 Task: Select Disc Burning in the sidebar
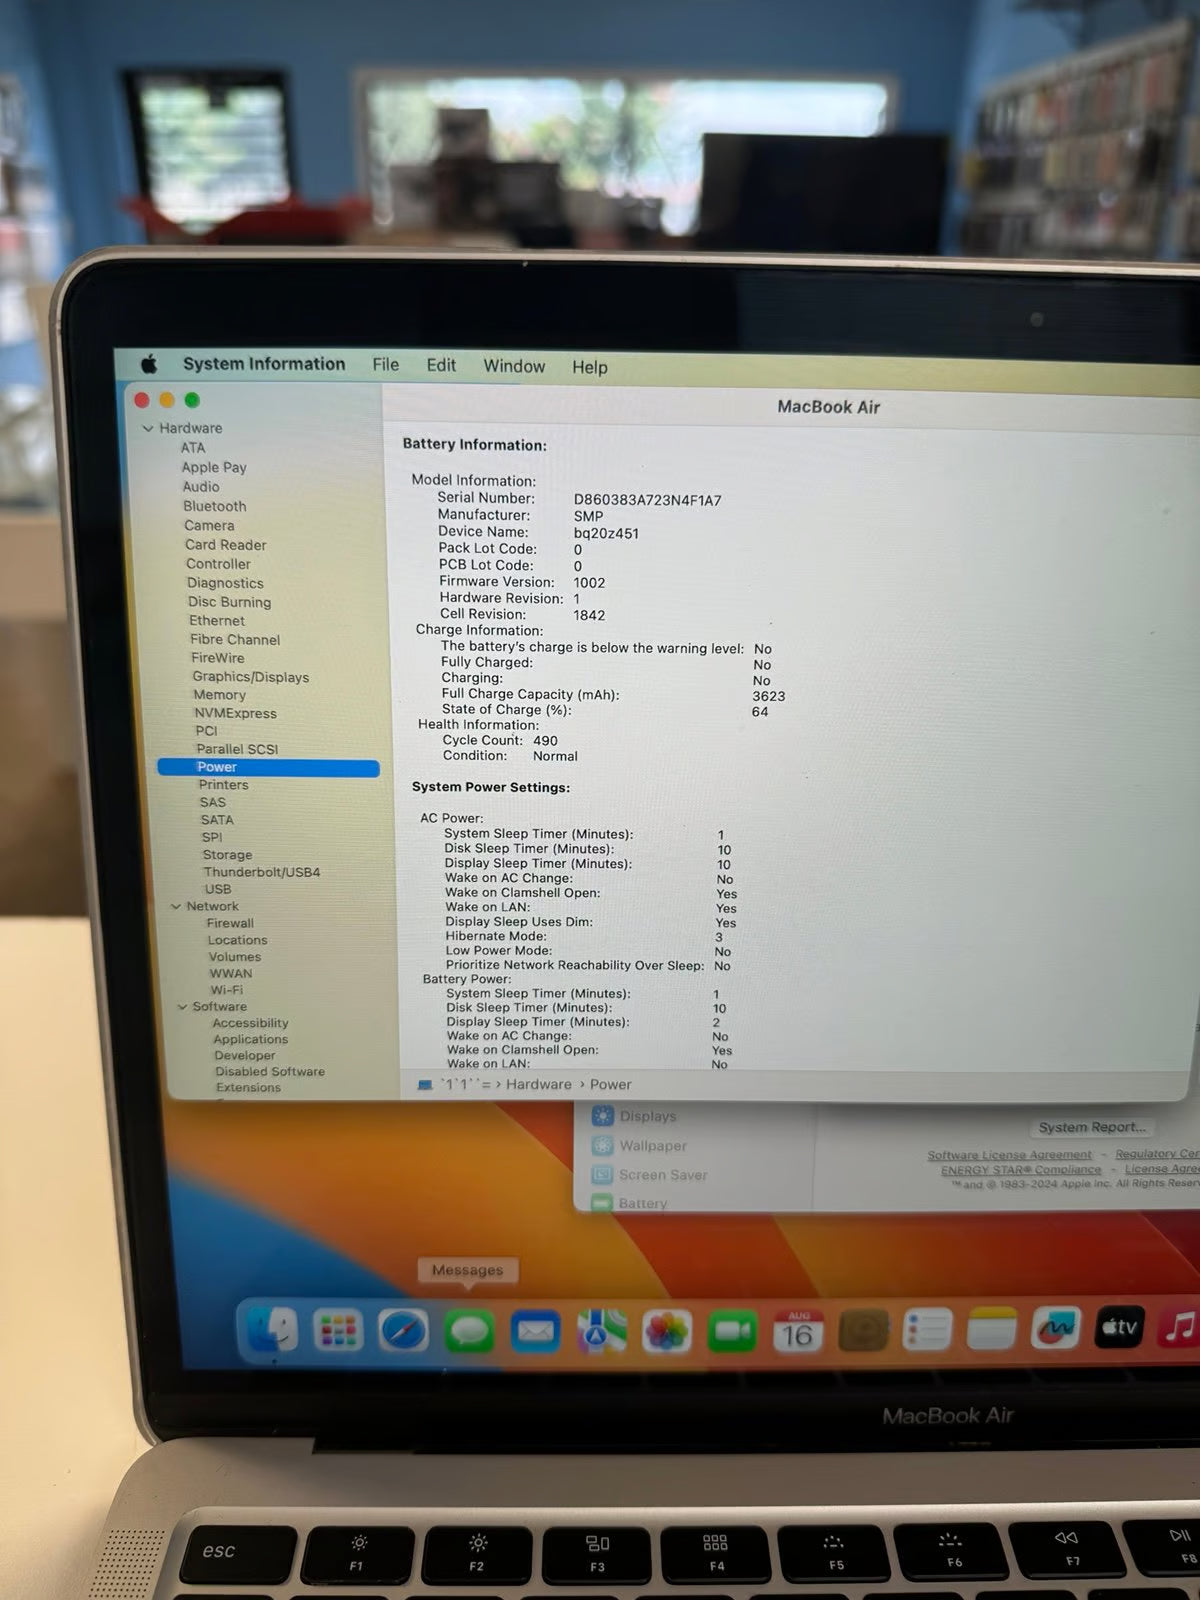(229, 602)
